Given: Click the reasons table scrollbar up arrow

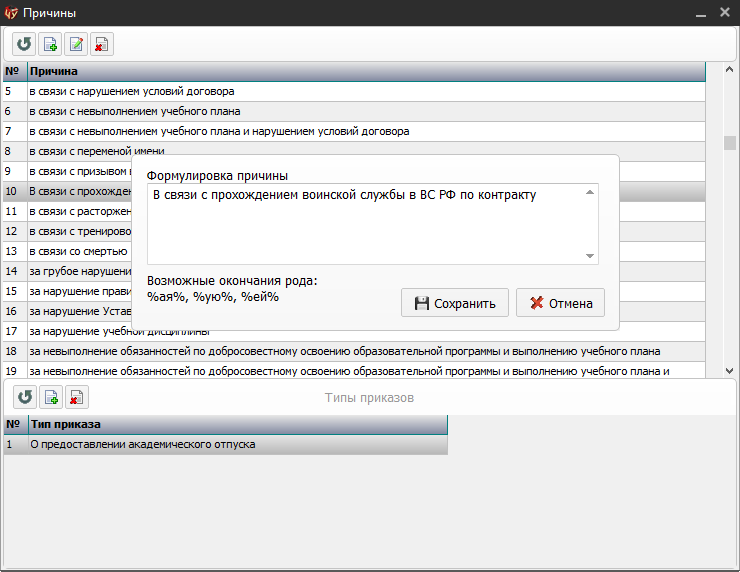Looking at the screenshot, I should pos(730,71).
